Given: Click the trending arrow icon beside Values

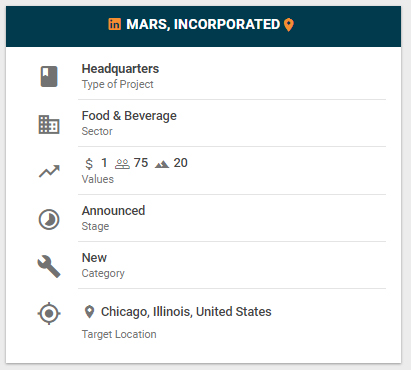Looking at the screenshot, I should click(x=49, y=171).
